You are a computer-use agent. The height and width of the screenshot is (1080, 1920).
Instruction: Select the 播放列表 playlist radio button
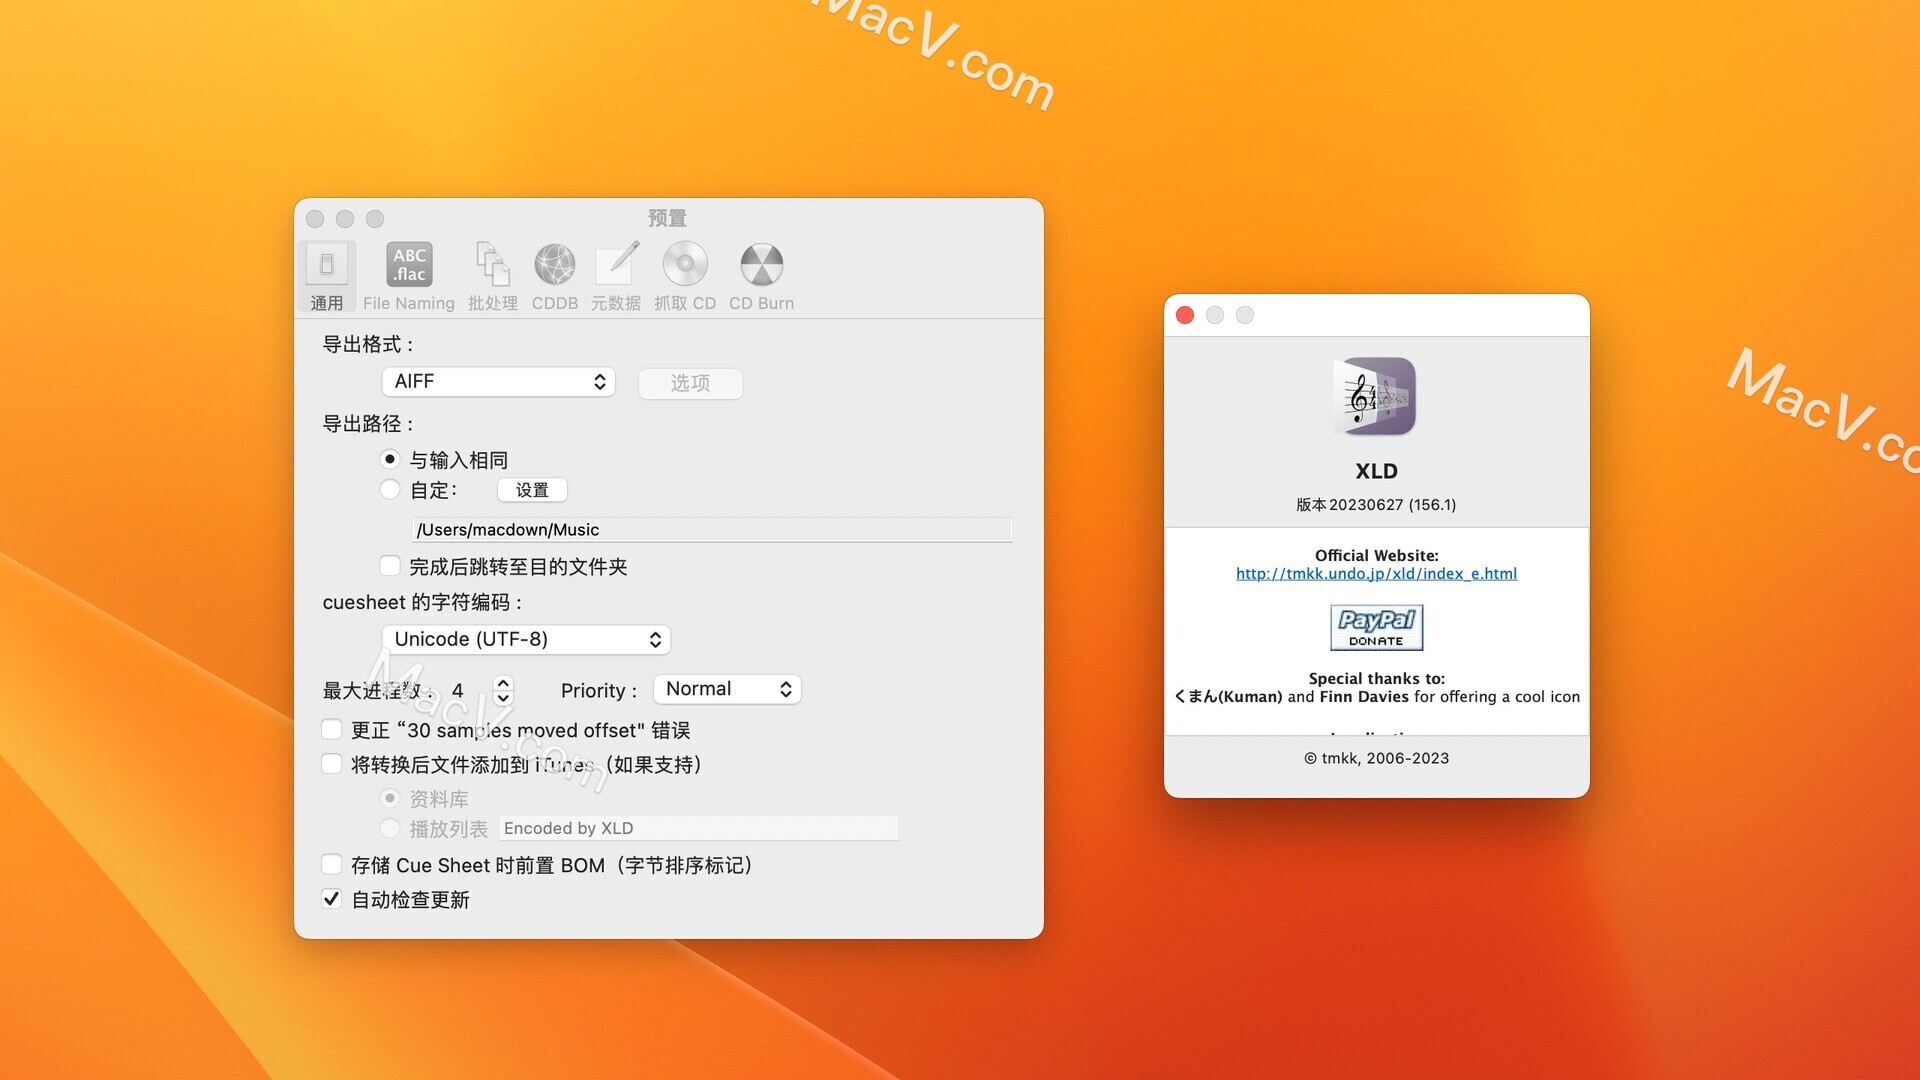pyautogui.click(x=390, y=828)
